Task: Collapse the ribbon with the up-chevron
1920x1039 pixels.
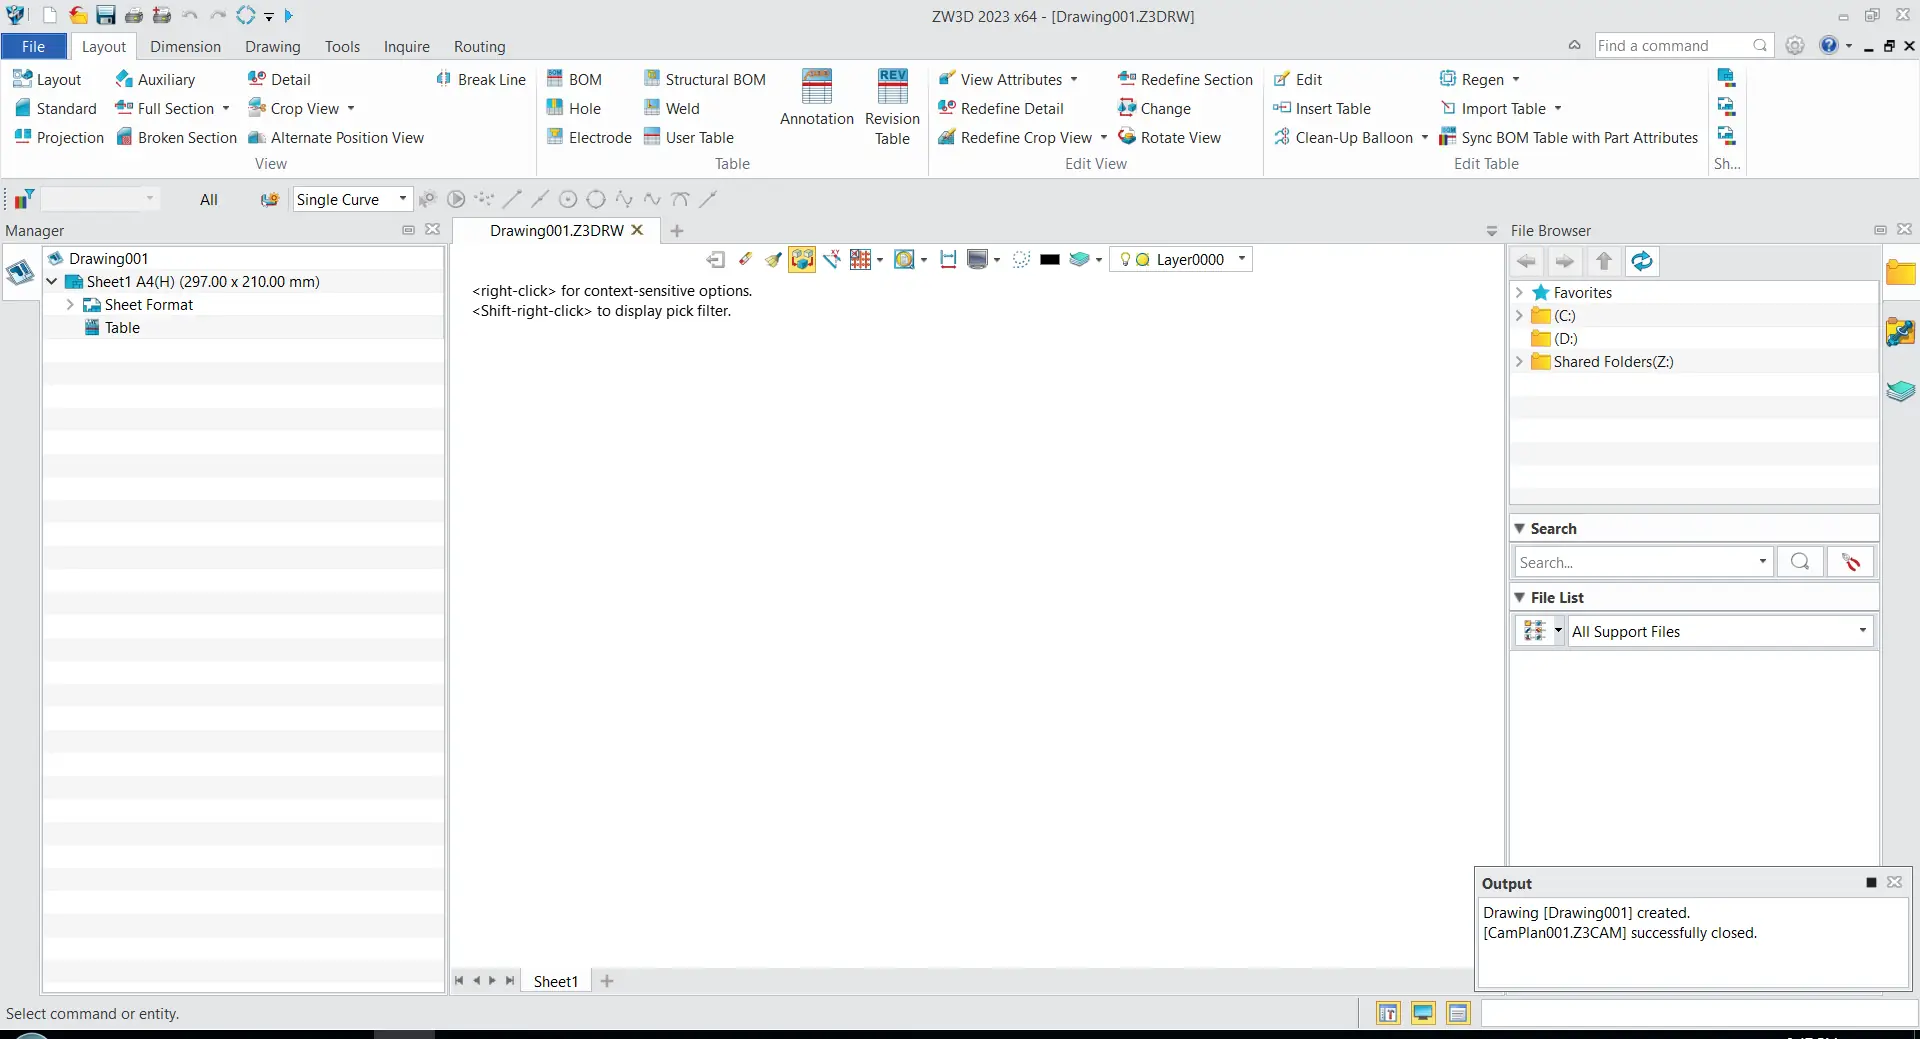Action: coord(1574,46)
